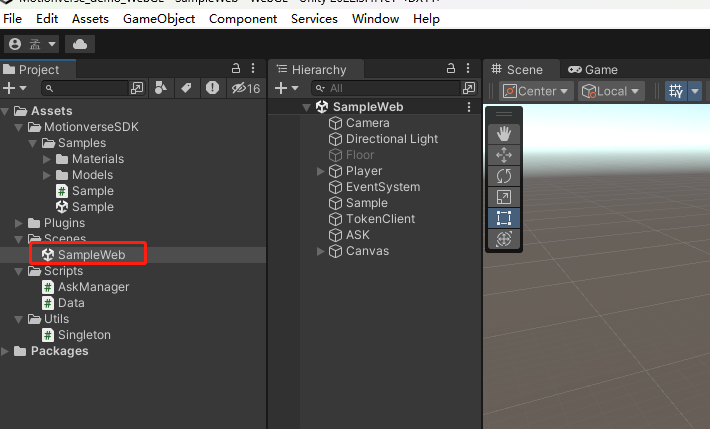Select the disabled Floor object
This screenshot has width=710, height=429.
pyautogui.click(x=351, y=155)
